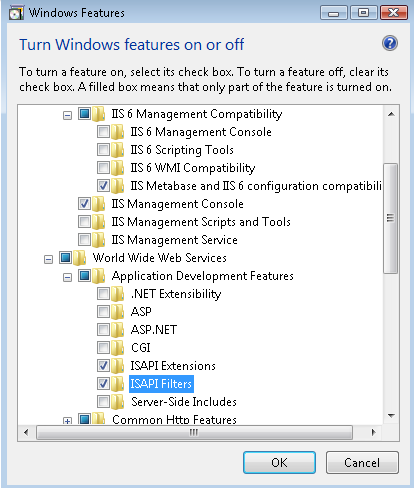
Task: Enable IIS 6 Management Console checkbox
Action: tap(103, 132)
